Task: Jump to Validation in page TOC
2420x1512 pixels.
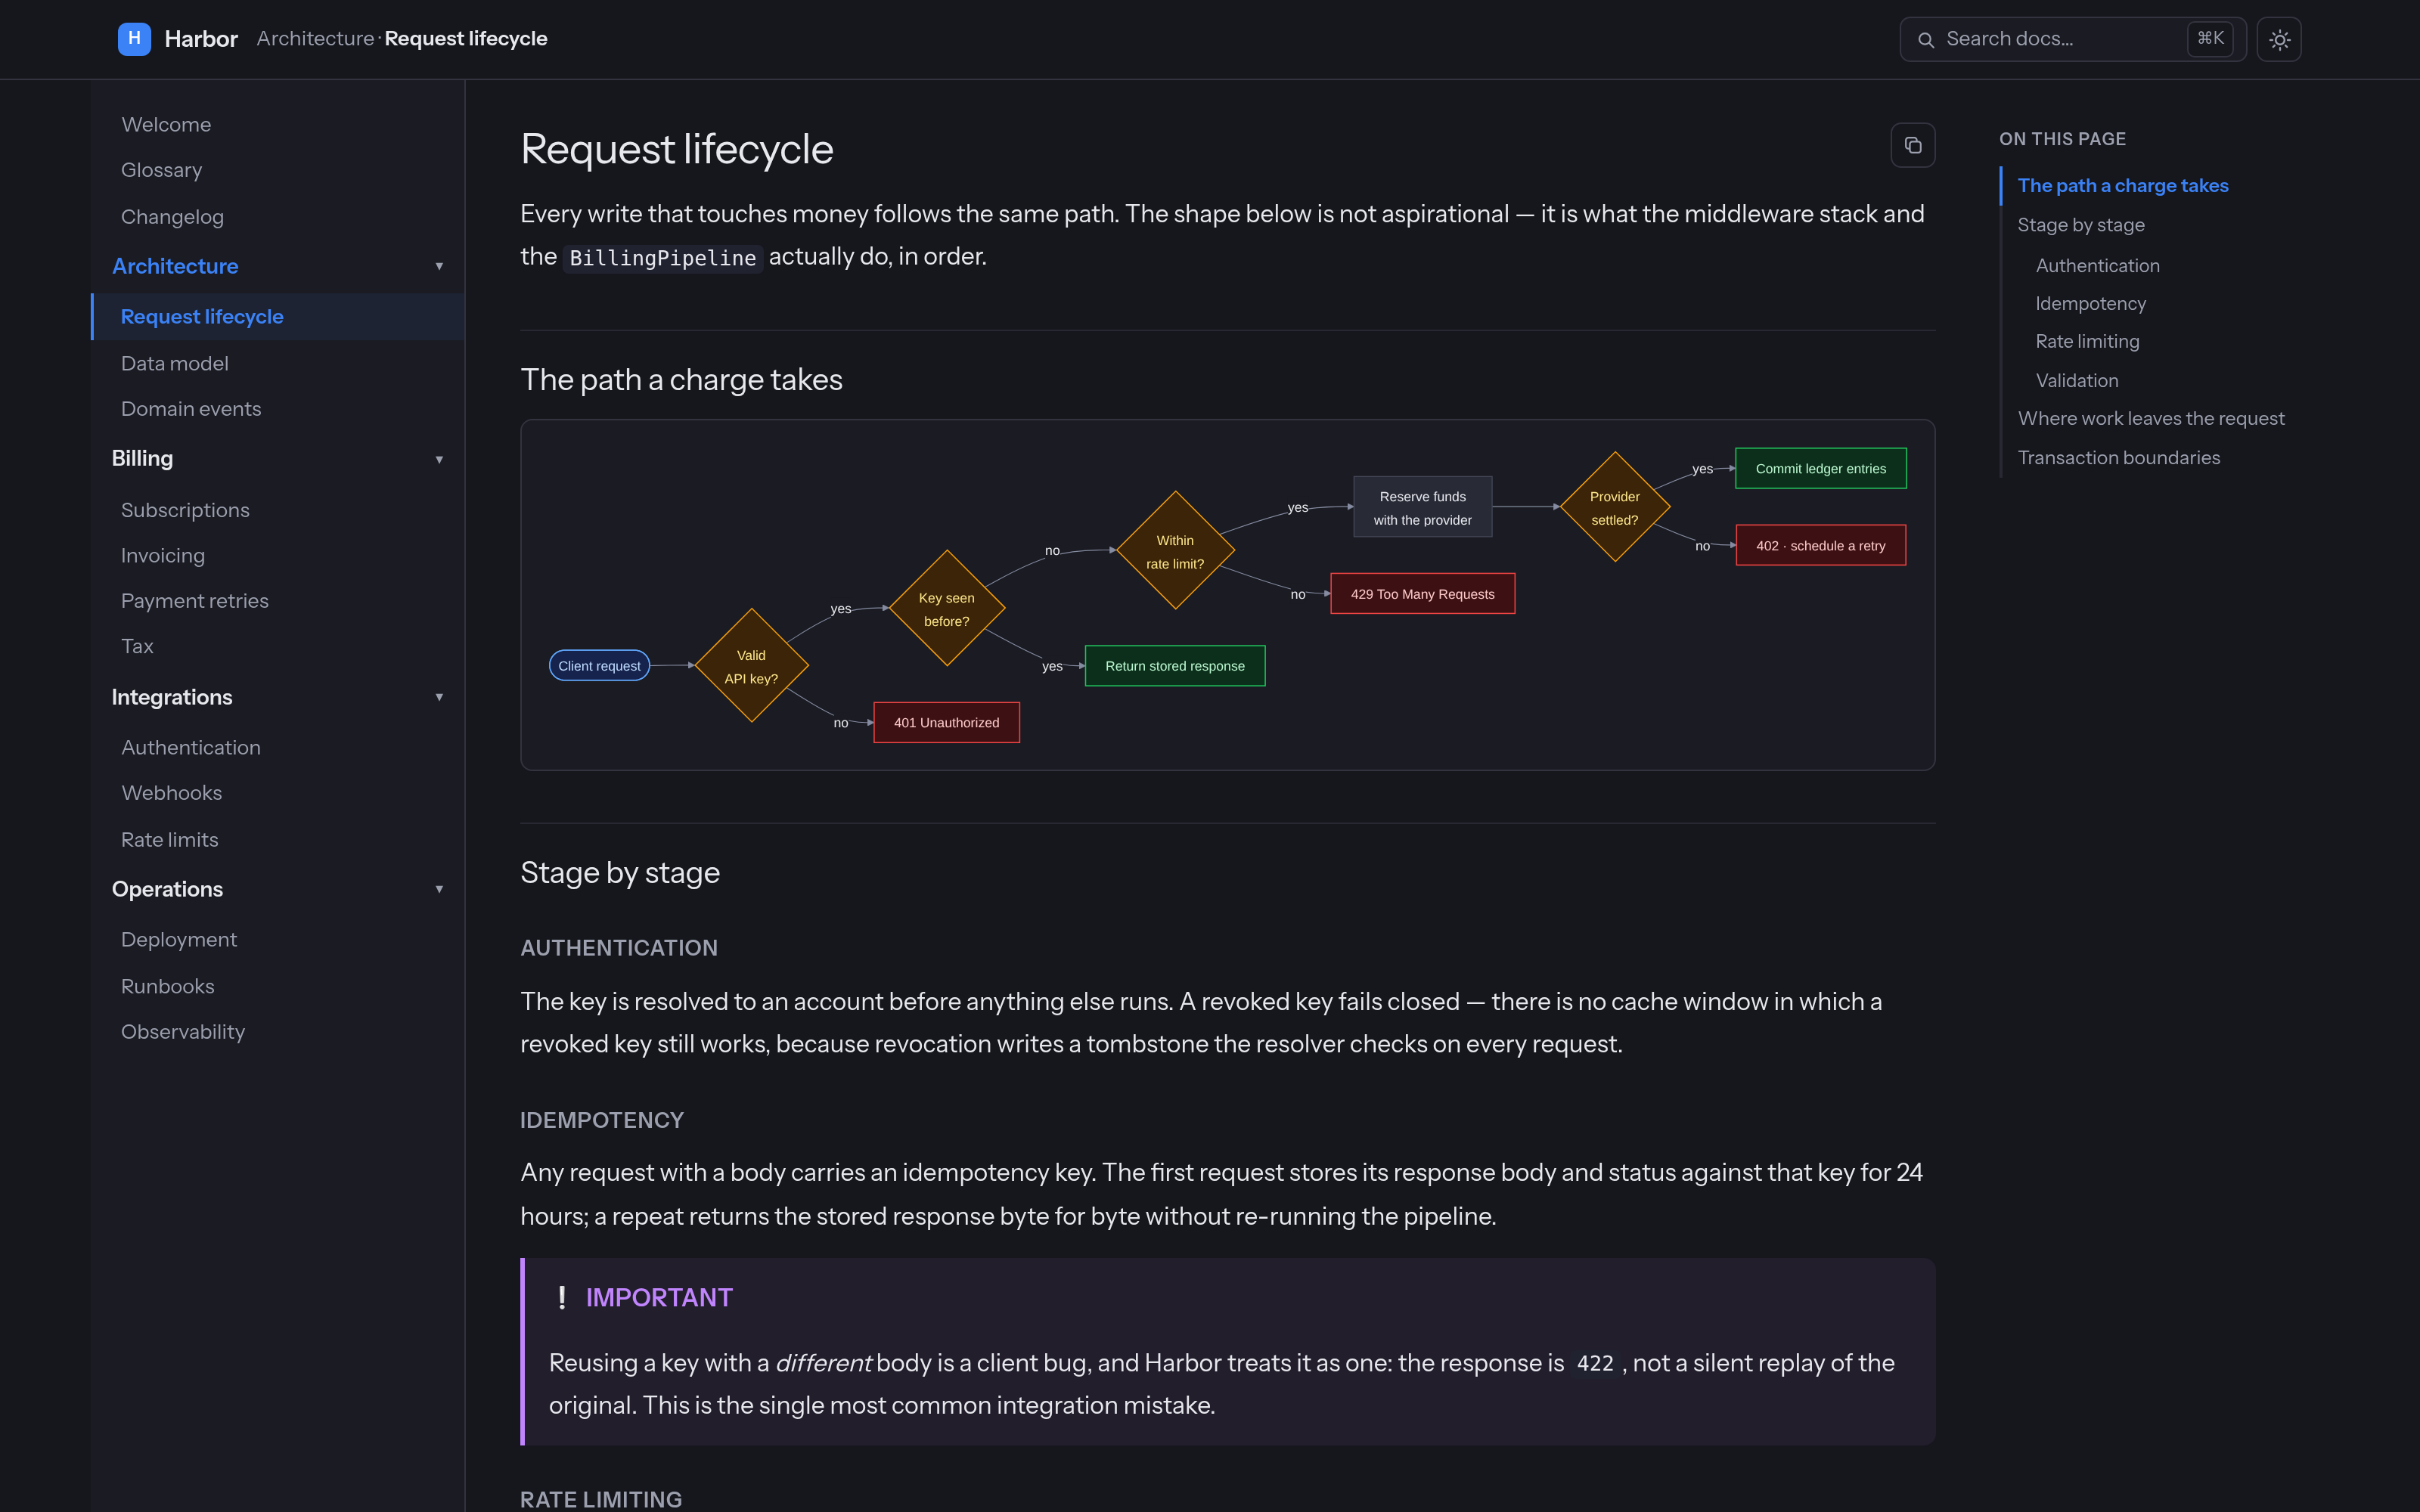Action: tap(2077, 381)
